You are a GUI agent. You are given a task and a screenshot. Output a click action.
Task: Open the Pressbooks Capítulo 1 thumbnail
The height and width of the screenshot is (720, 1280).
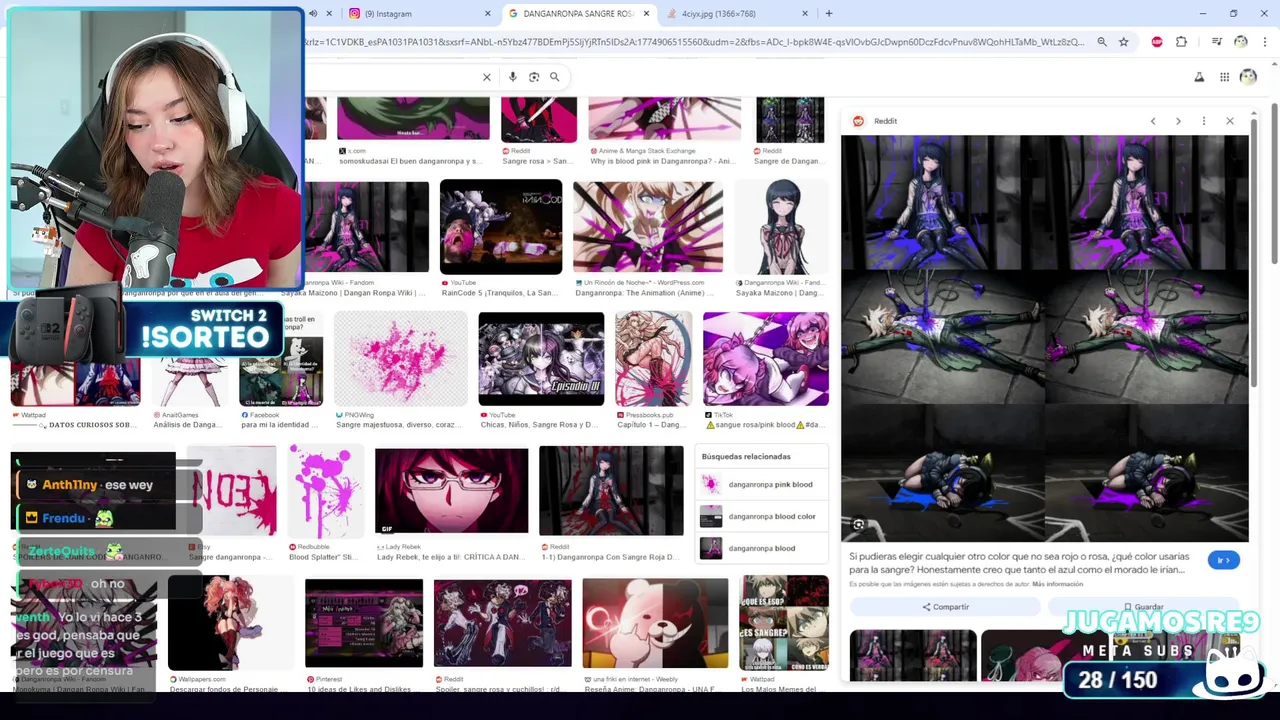(x=653, y=359)
